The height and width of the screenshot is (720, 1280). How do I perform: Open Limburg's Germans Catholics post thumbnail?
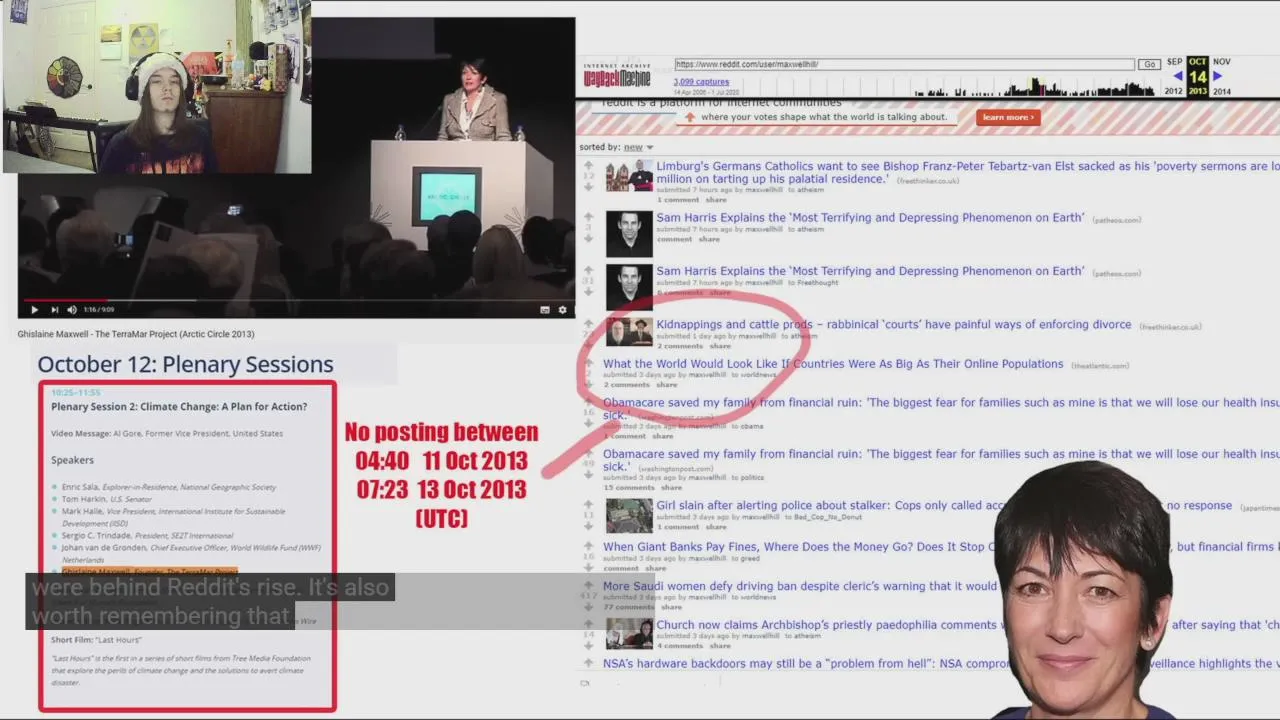click(629, 176)
